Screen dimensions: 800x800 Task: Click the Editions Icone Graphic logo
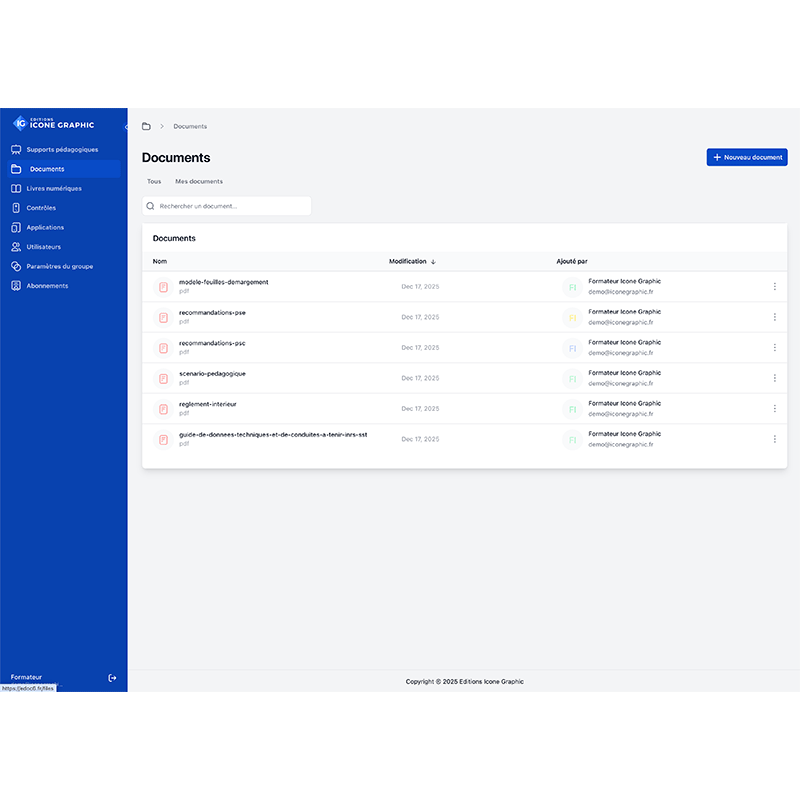[x=54, y=123]
